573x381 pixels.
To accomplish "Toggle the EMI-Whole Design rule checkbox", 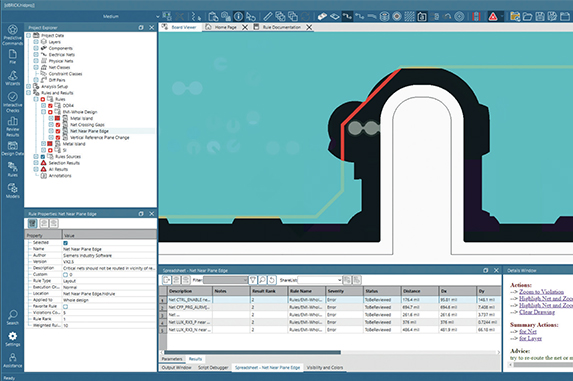I will (50, 112).
